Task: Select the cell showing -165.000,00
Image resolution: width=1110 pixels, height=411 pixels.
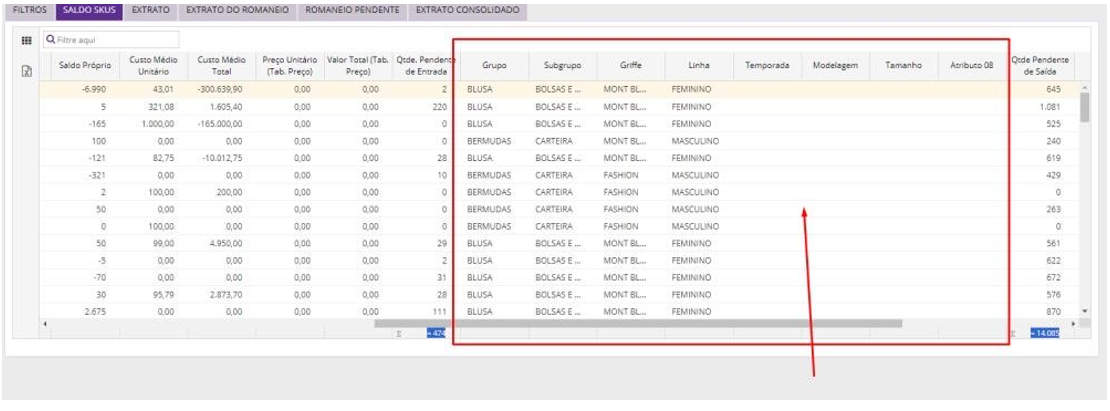Action: 222,124
